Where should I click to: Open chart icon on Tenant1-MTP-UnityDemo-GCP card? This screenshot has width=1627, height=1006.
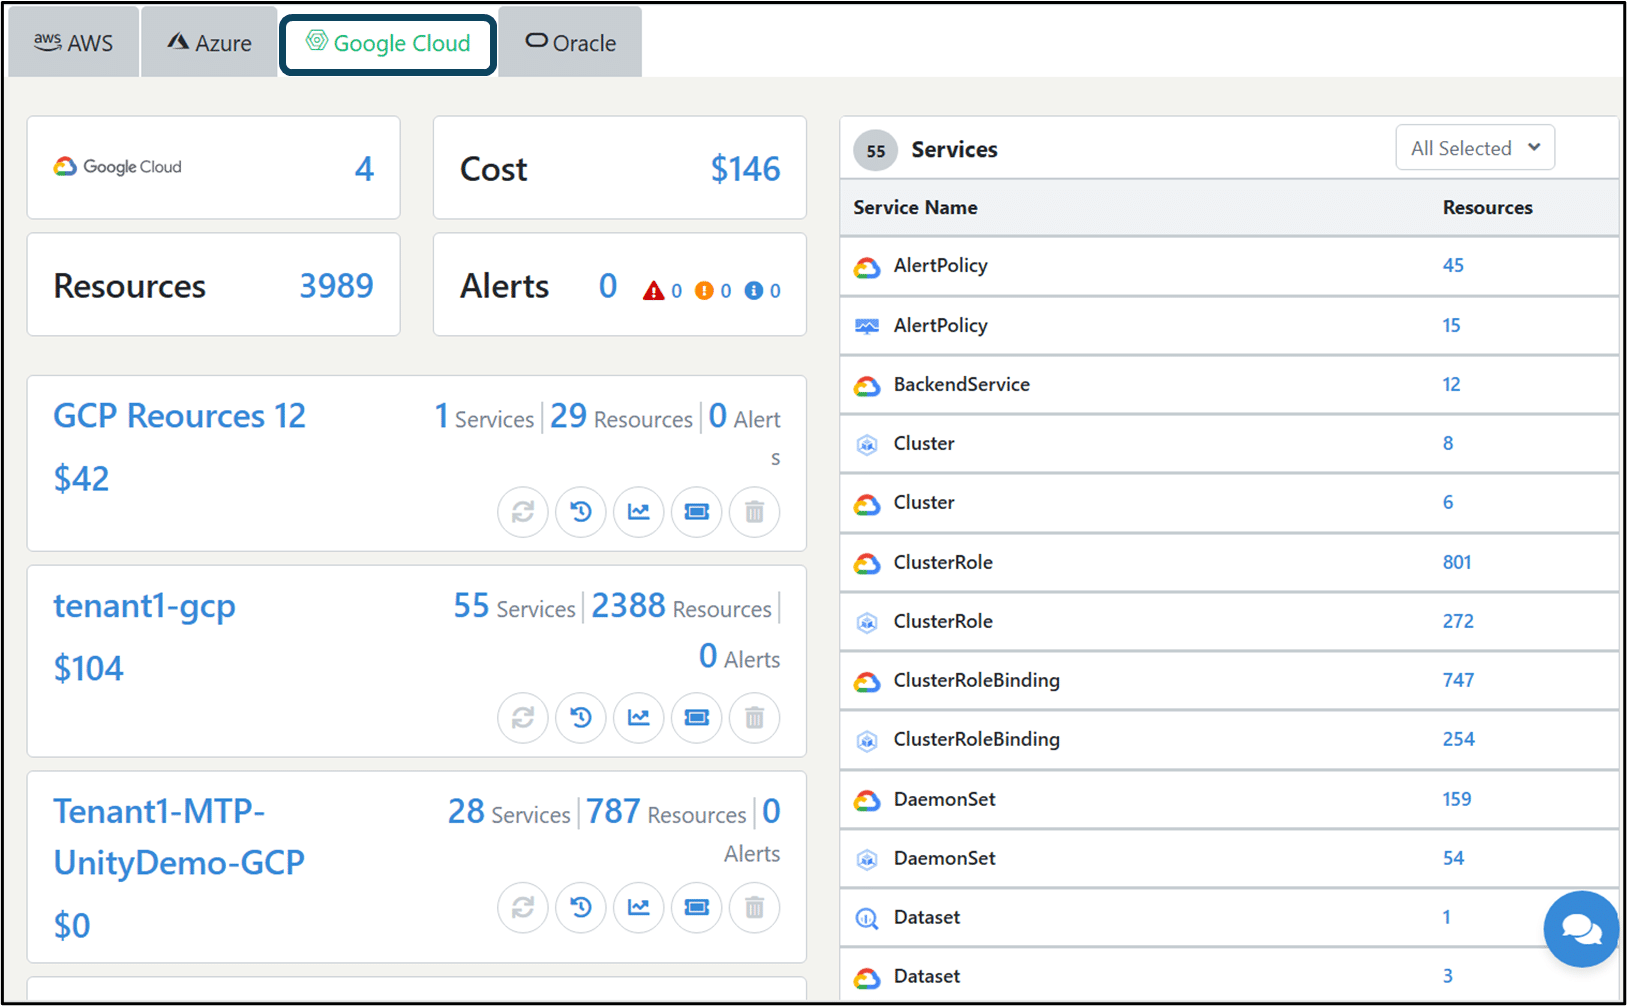[x=639, y=908]
